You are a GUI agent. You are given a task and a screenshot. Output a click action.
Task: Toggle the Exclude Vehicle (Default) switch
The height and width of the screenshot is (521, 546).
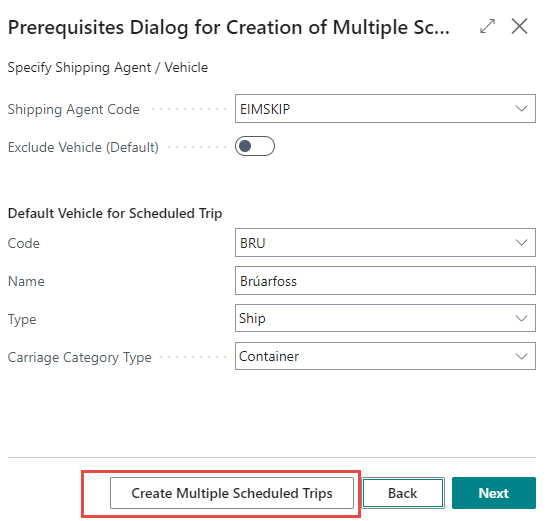click(x=255, y=146)
